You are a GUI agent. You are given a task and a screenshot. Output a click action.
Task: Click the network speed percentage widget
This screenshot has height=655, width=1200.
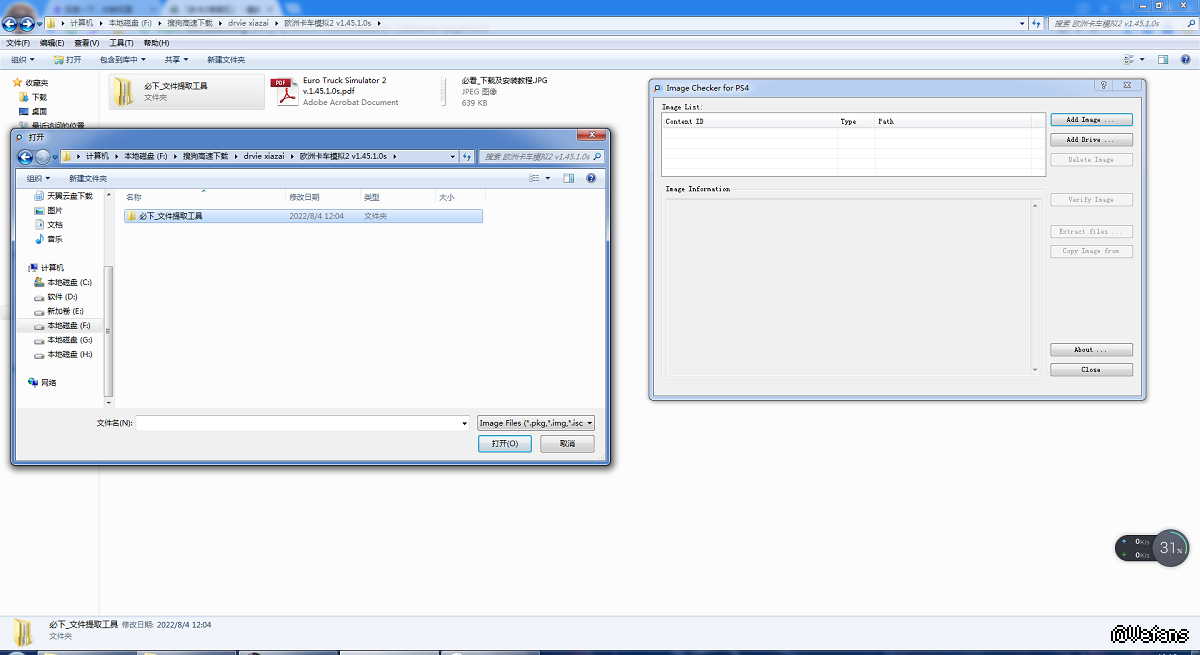tap(1169, 548)
